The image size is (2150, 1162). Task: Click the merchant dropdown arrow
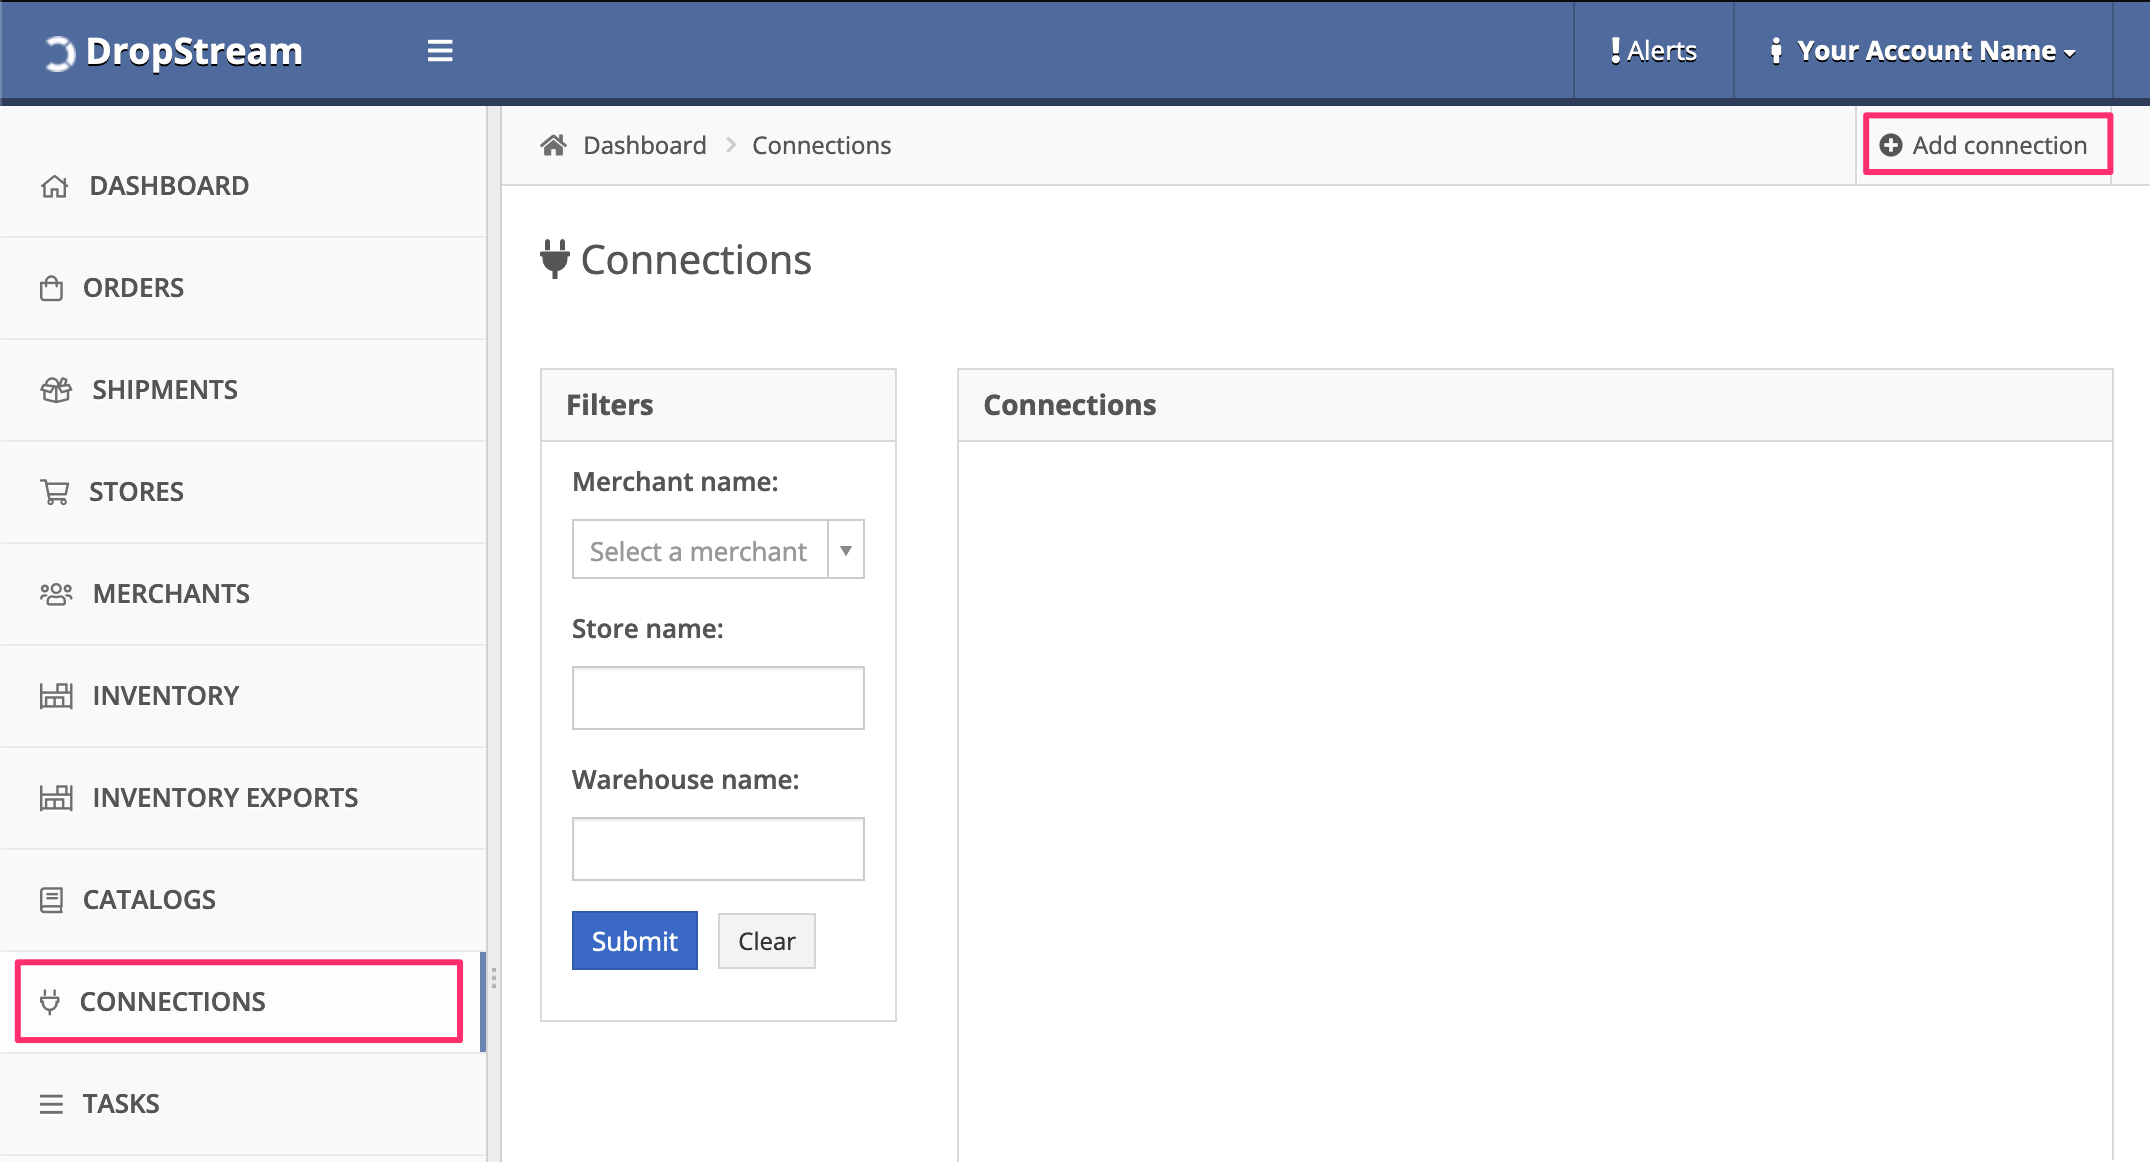click(x=846, y=550)
